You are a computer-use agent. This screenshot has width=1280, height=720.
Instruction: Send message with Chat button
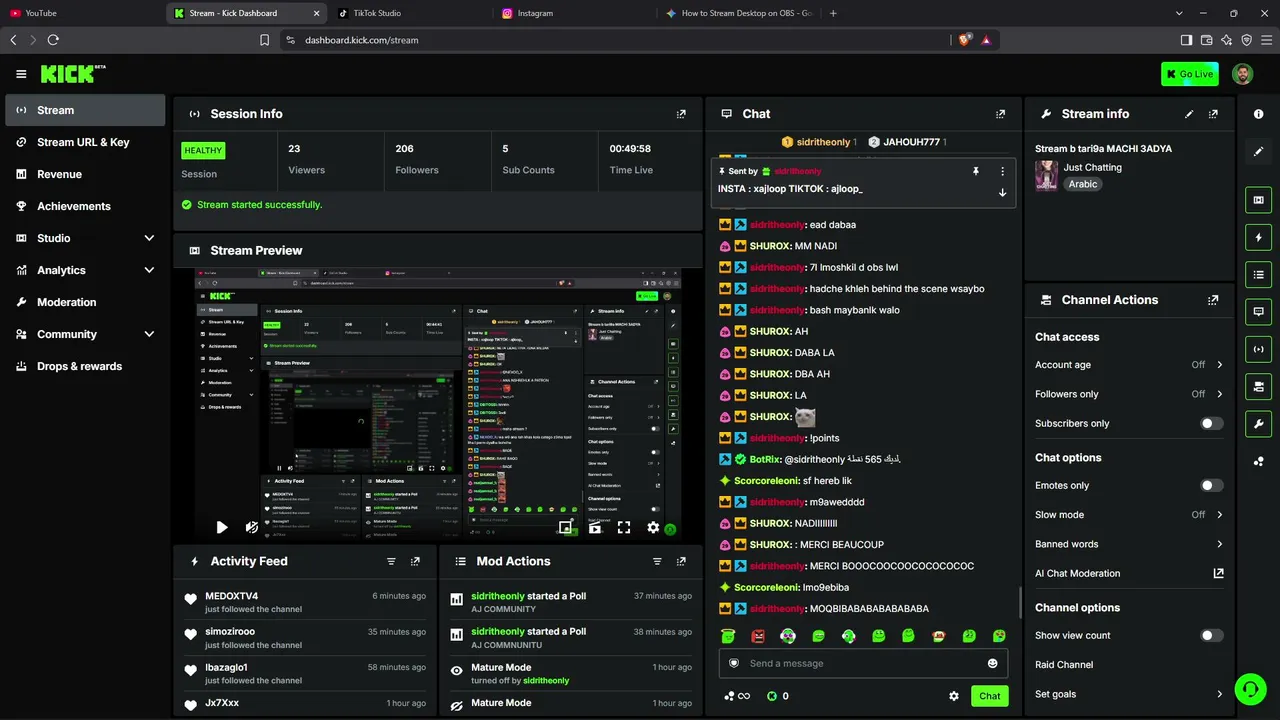(989, 696)
